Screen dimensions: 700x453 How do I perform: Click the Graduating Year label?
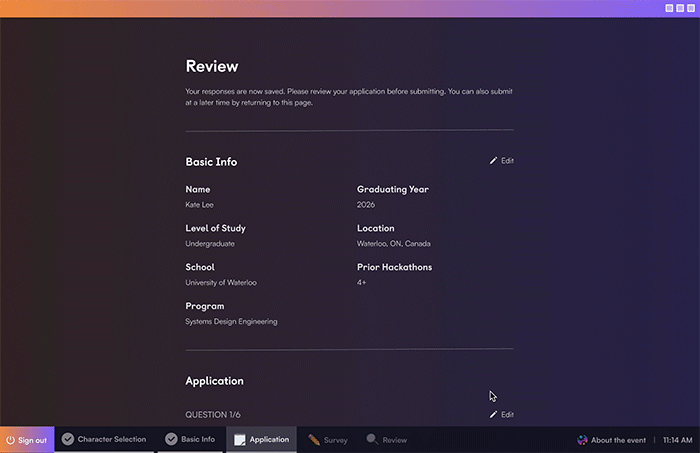pyautogui.click(x=393, y=189)
